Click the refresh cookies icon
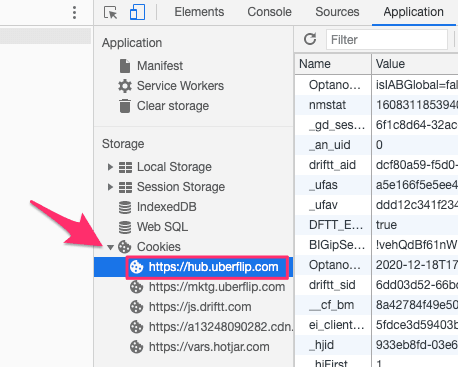This screenshot has width=458, height=367. pos(310,39)
